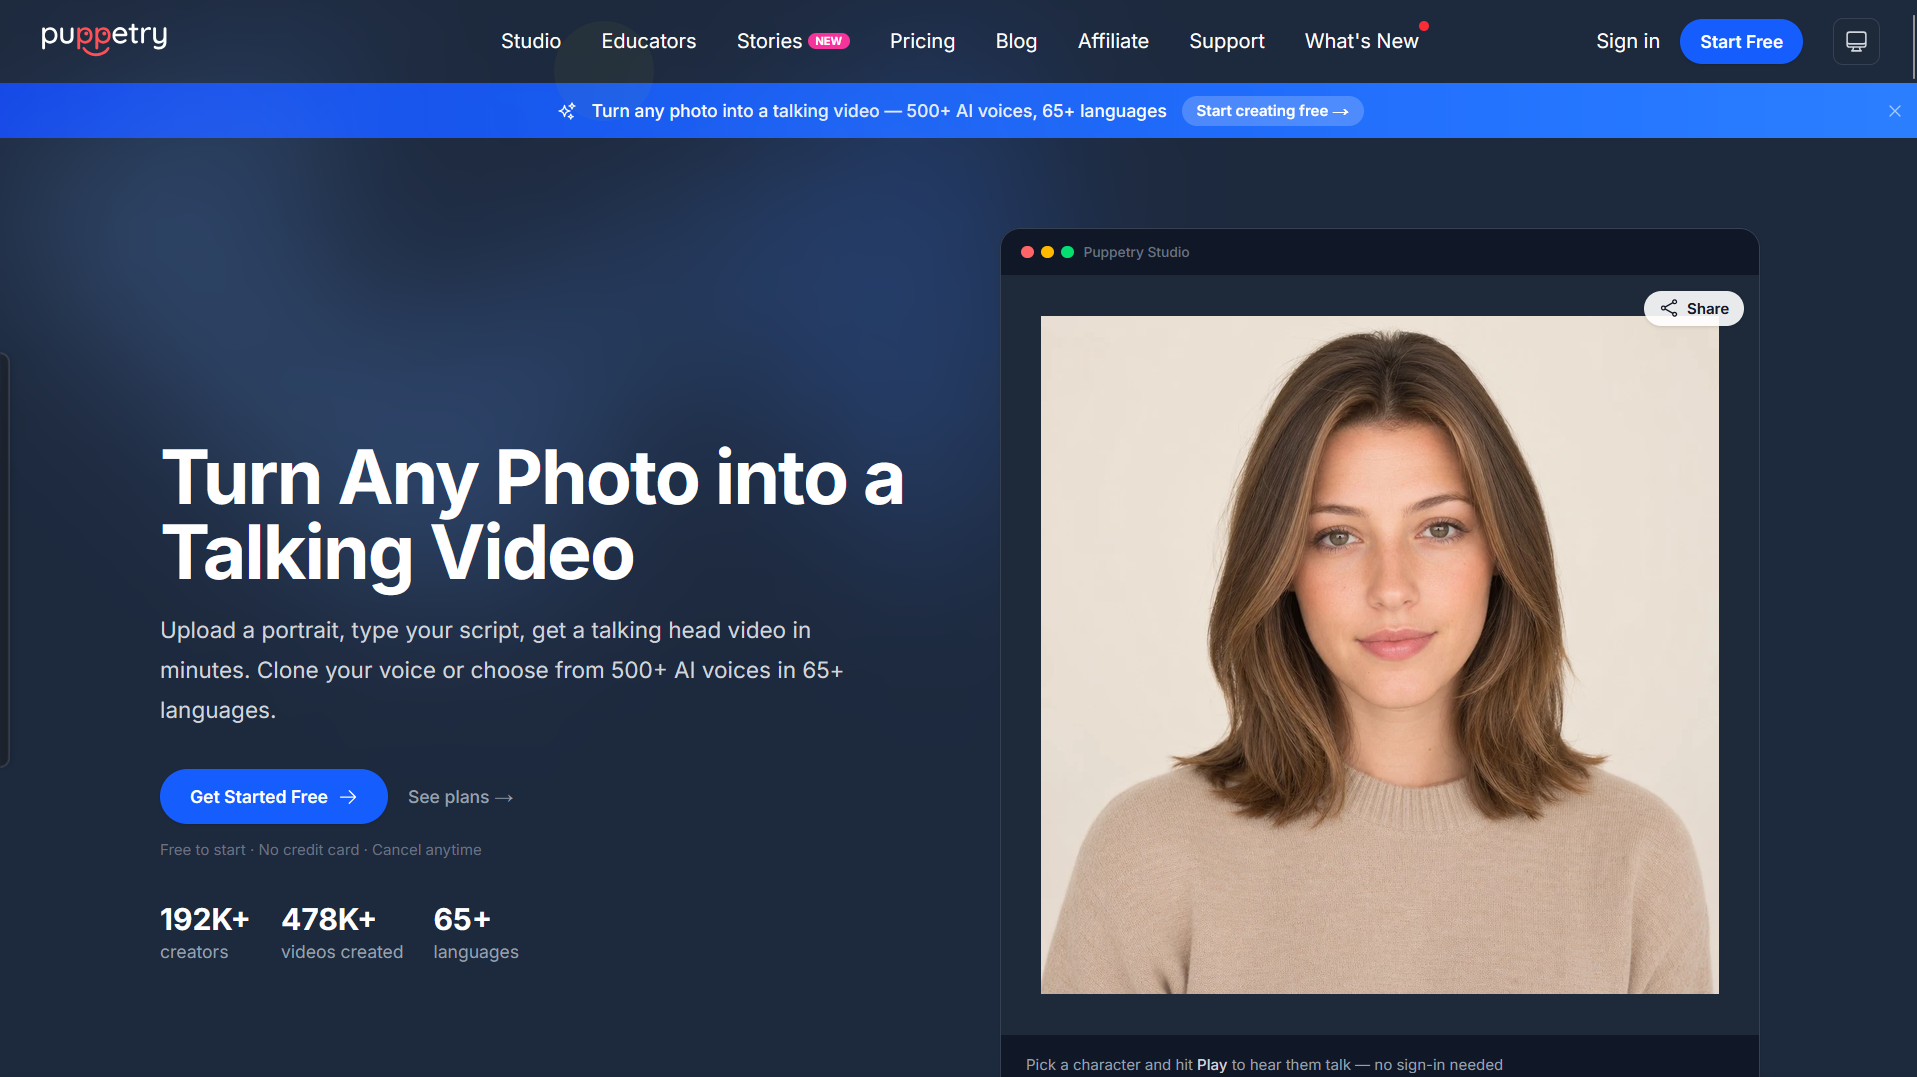Screen dimensions: 1917x1077
Task: Go to Stories section
Action: [x=769, y=41]
